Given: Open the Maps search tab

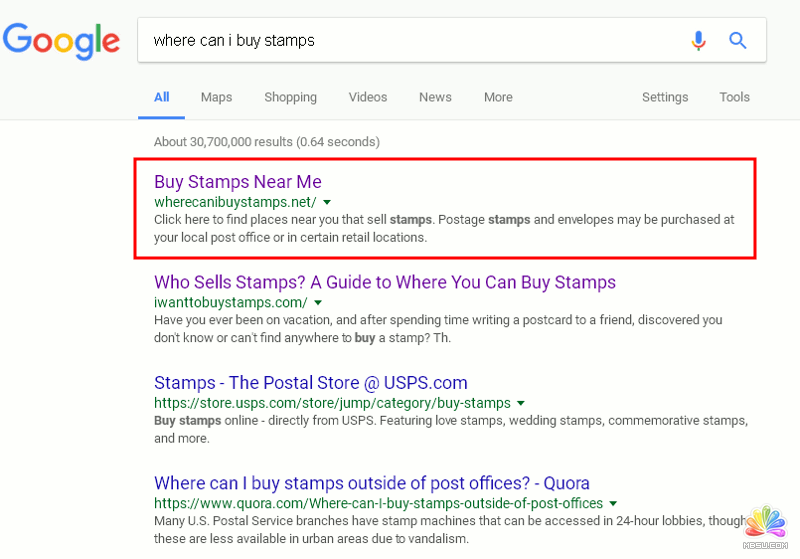Looking at the screenshot, I should [216, 97].
